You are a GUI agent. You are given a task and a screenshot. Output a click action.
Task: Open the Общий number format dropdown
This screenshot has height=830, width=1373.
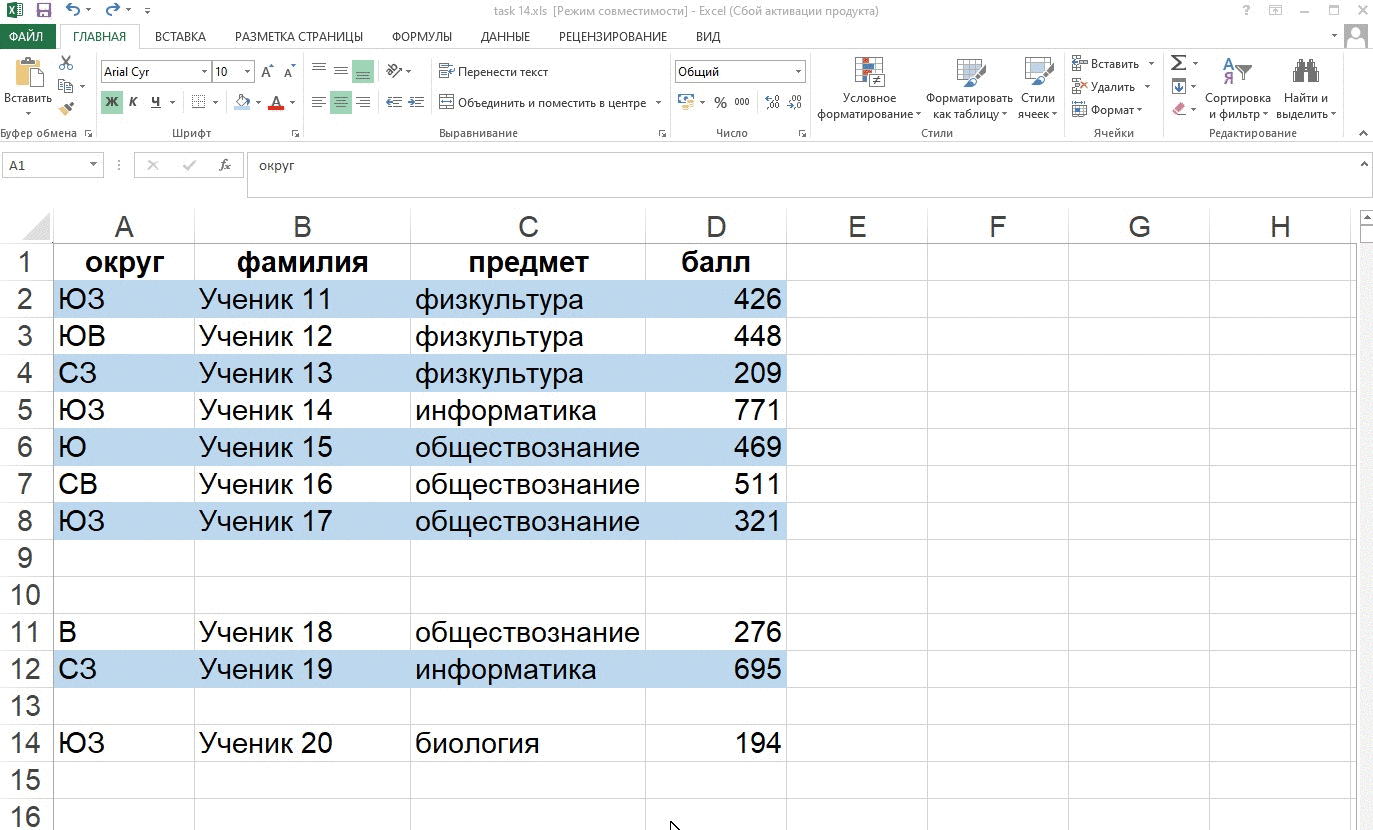[799, 71]
